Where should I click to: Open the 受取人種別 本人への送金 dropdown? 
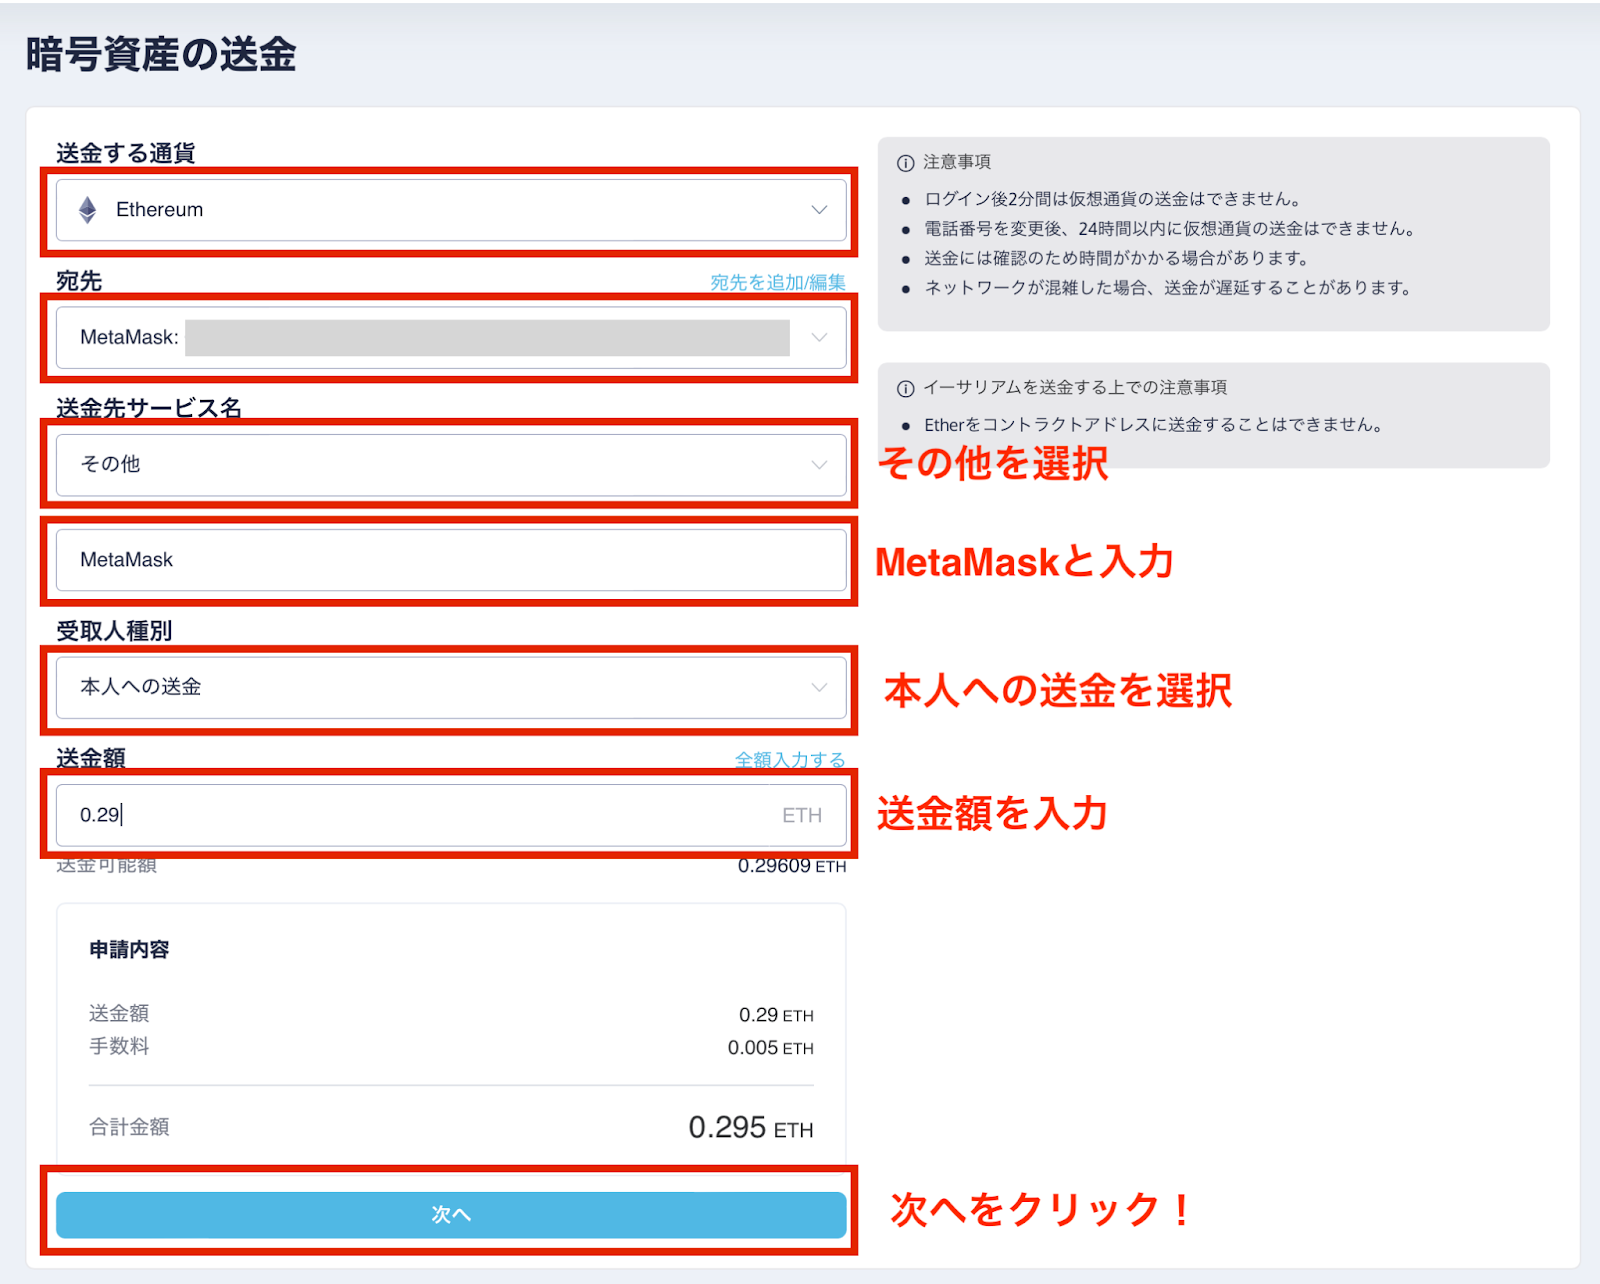click(x=451, y=687)
